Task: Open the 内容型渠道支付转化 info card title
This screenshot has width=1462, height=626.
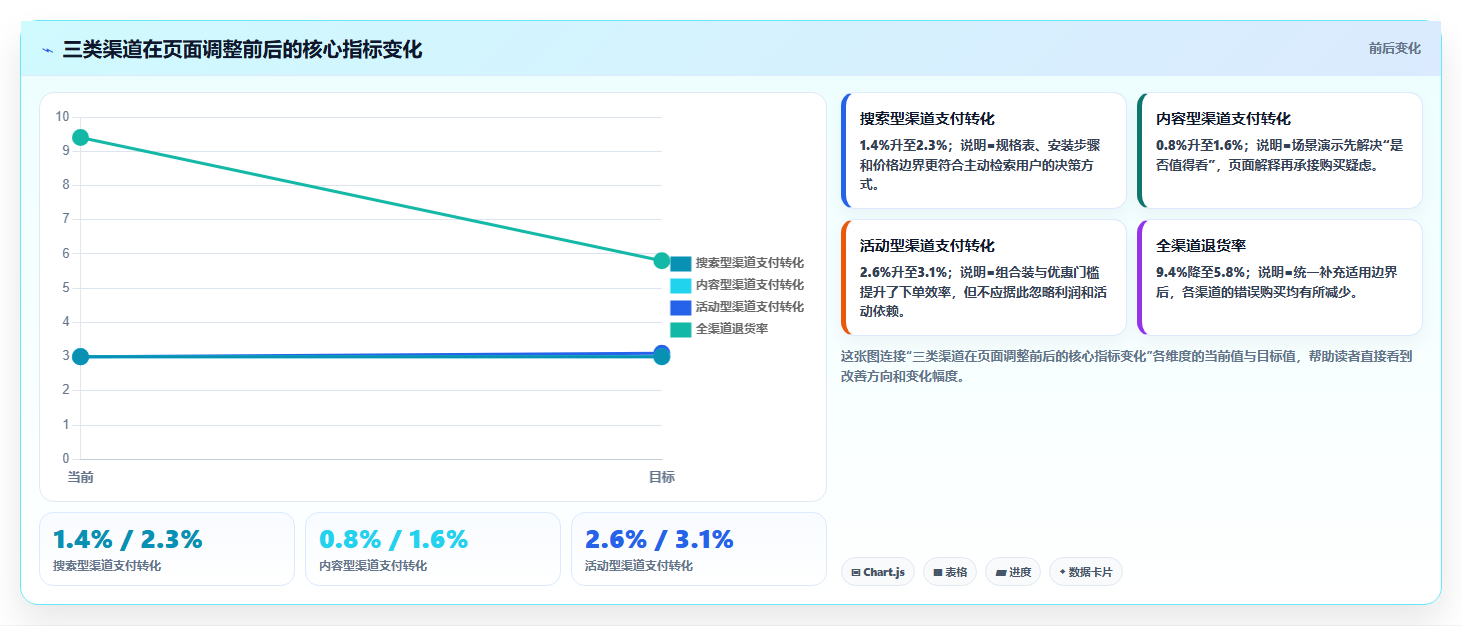Action: pos(1223,119)
